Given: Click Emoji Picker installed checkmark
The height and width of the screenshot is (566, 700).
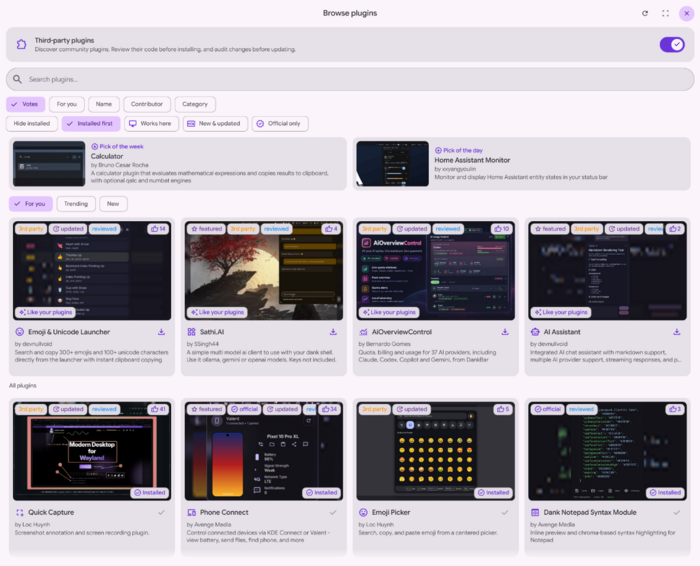Looking at the screenshot, I should click(x=505, y=512).
